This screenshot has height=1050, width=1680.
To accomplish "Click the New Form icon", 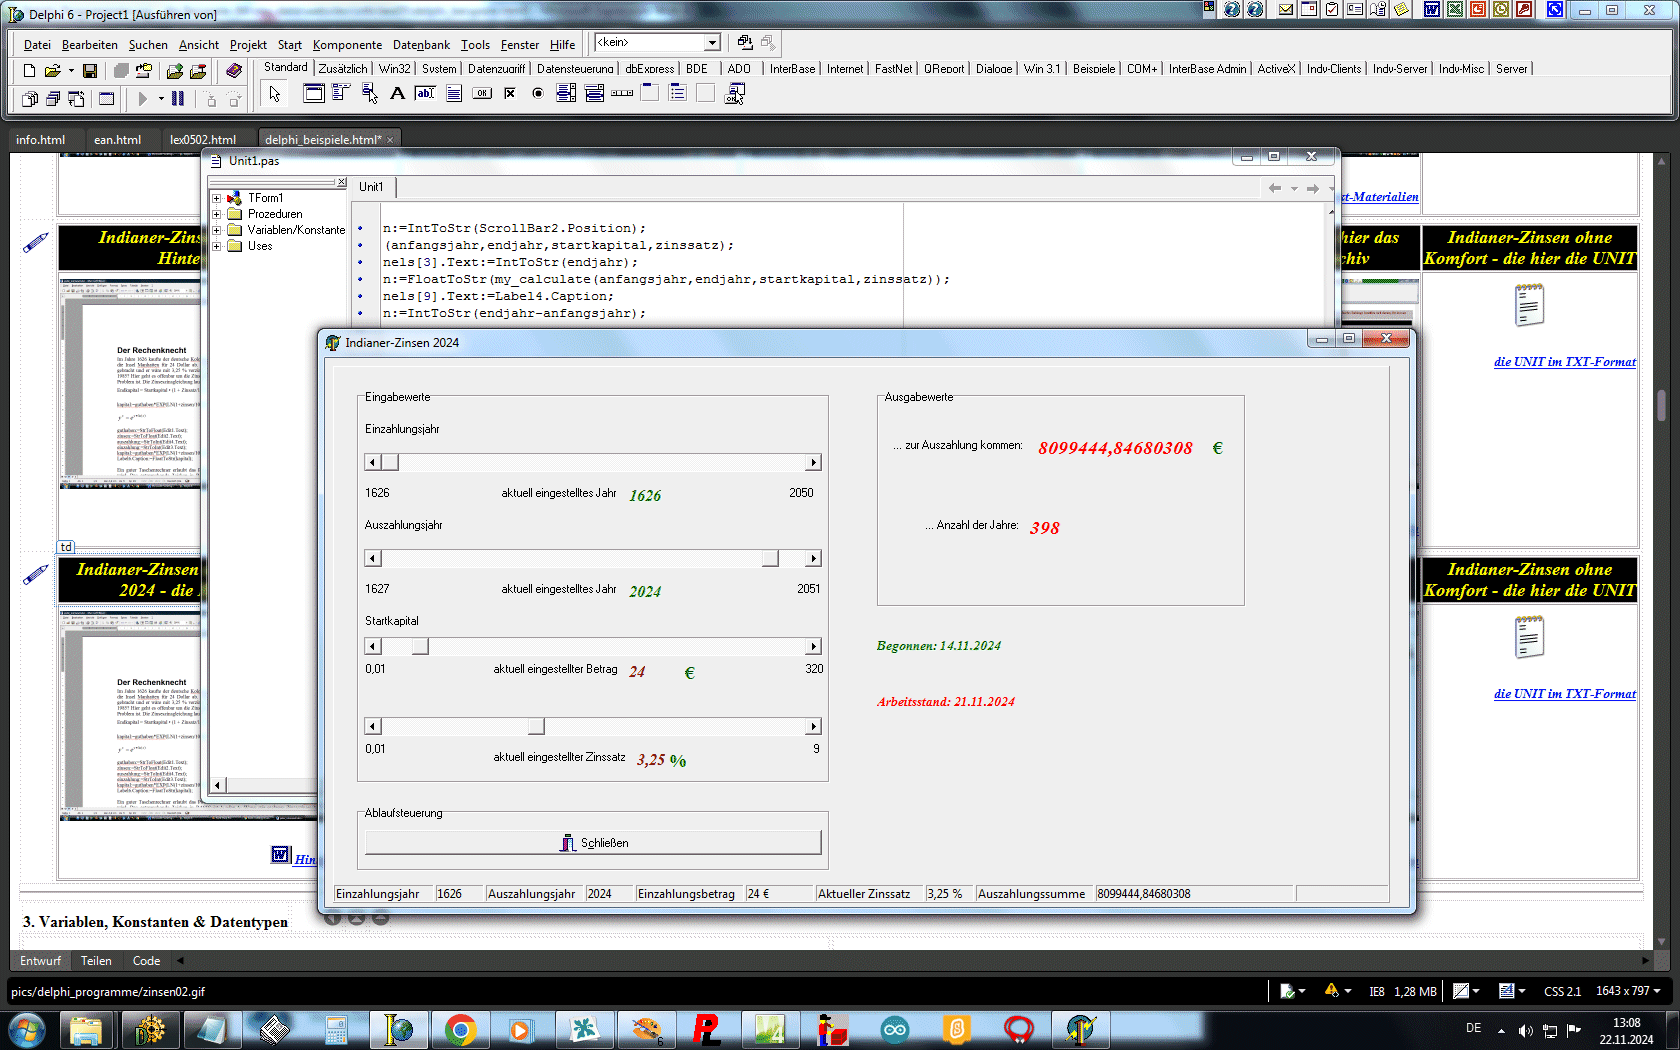I will 107,99.
